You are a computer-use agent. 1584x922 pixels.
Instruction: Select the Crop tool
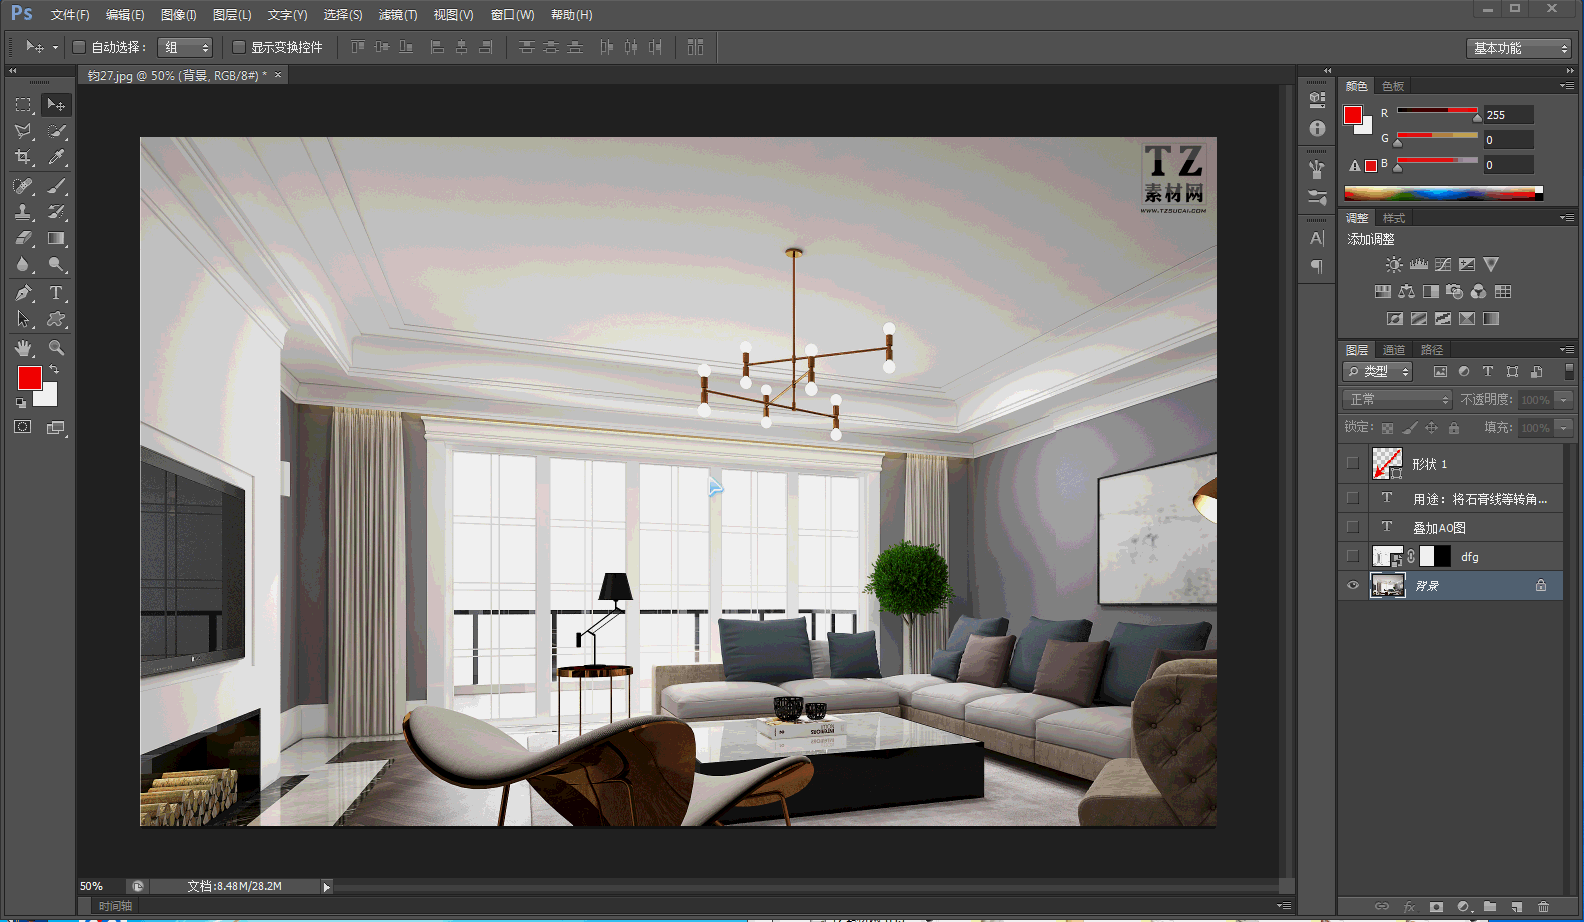(23, 157)
